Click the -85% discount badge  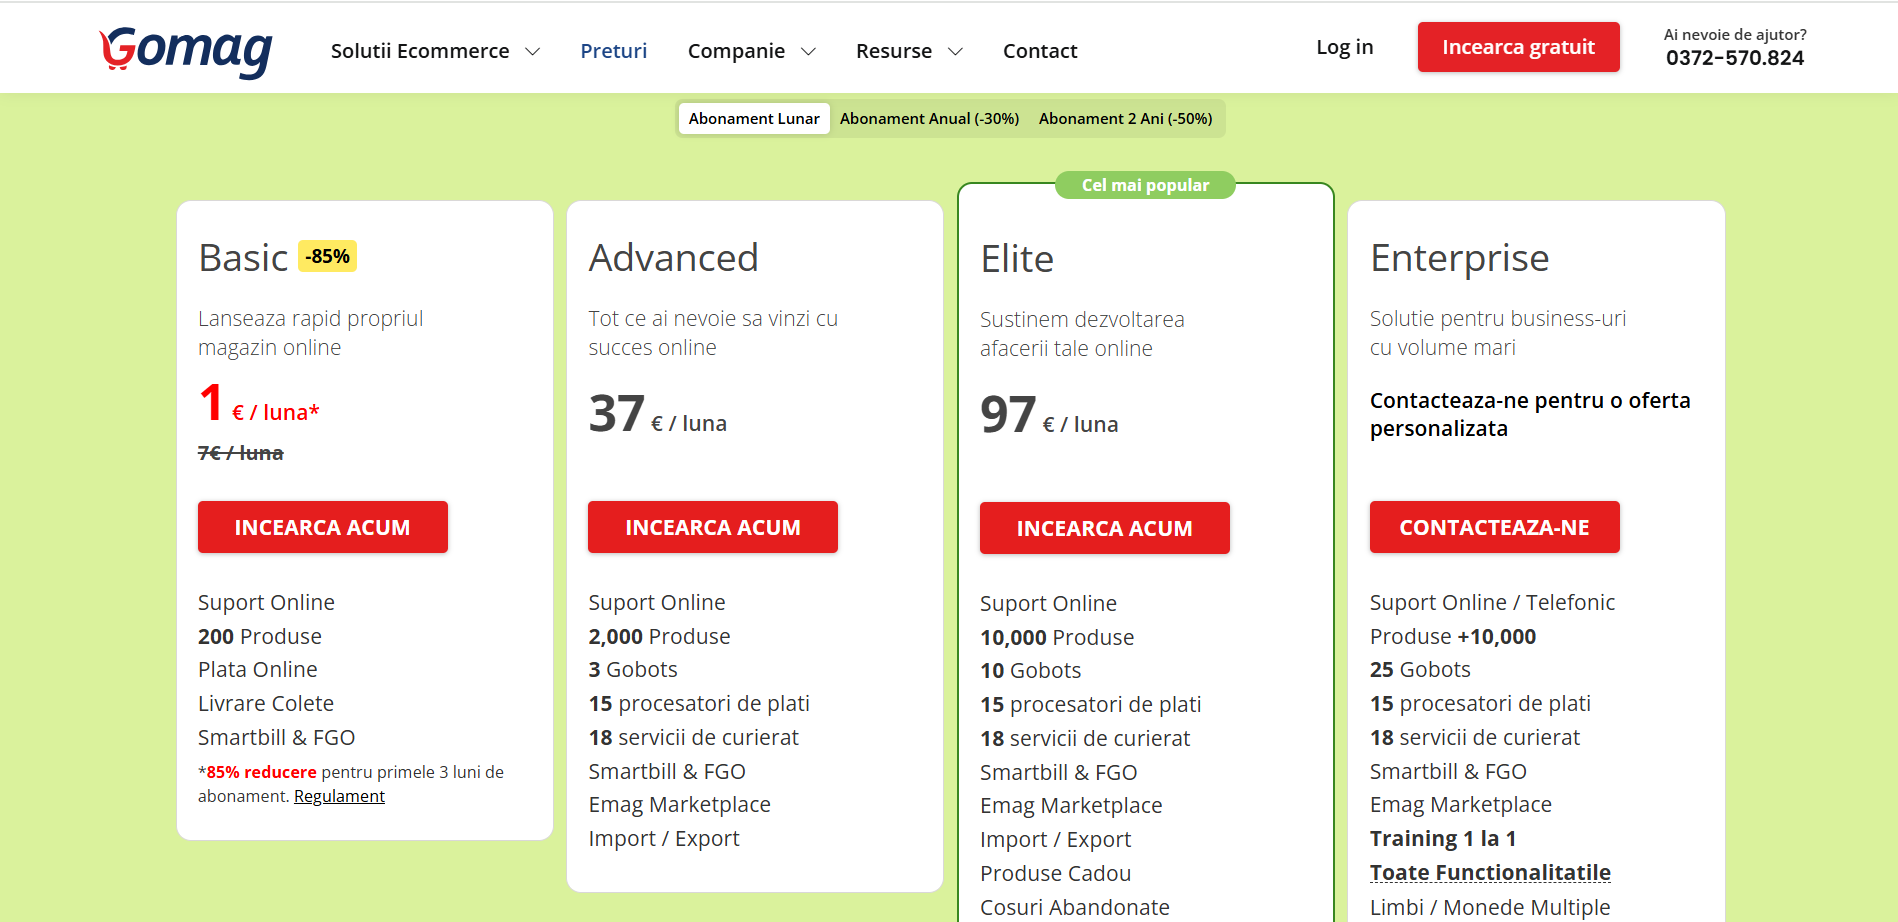click(x=327, y=256)
